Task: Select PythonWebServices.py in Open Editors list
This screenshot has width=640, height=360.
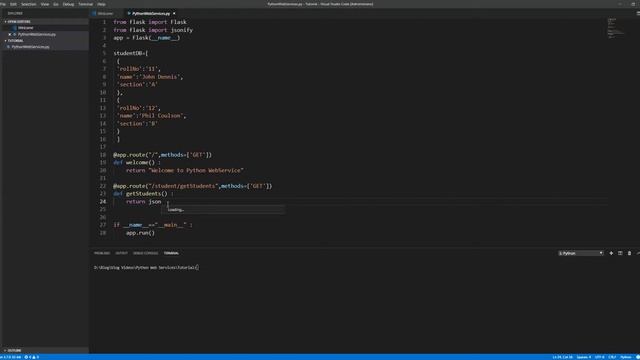Action: pyautogui.click(x=37, y=34)
